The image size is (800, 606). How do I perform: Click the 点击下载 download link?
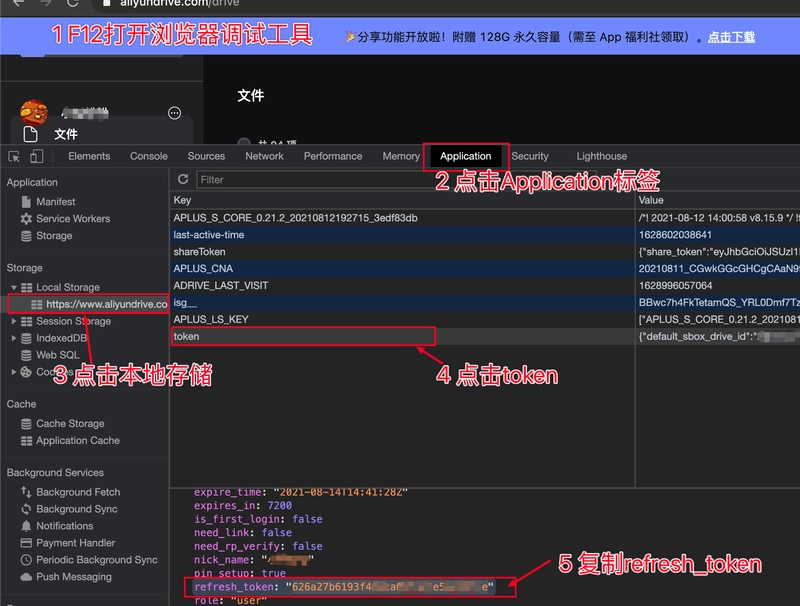[x=731, y=37]
